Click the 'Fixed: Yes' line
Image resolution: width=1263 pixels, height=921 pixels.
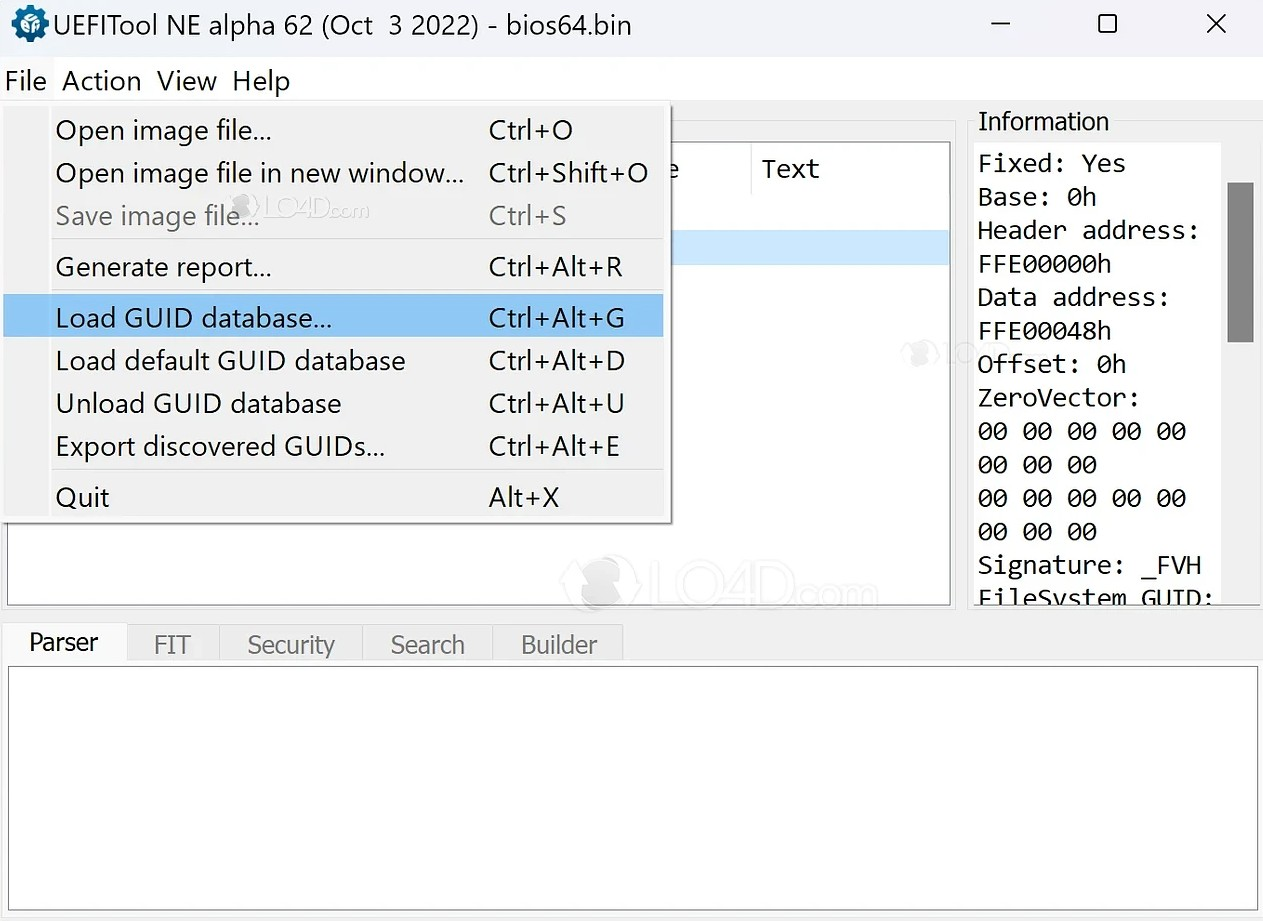1052,163
